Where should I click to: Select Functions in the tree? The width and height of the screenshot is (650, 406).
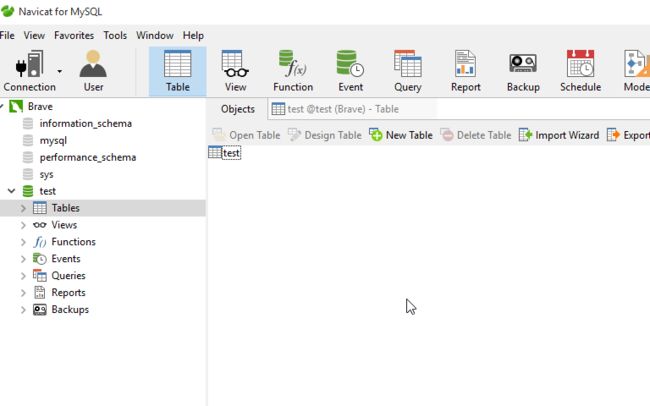[x=73, y=242]
